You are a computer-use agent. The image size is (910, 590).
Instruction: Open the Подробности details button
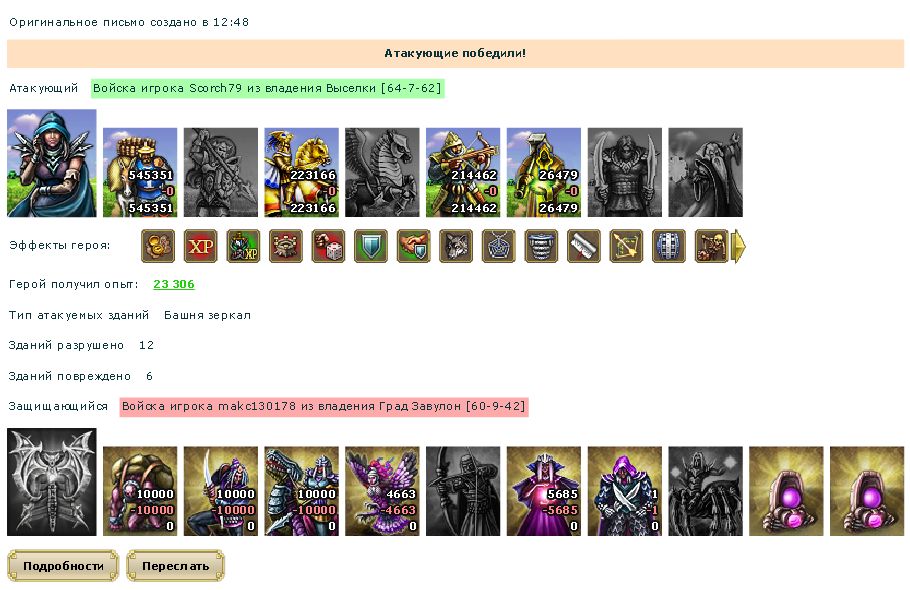[63, 566]
